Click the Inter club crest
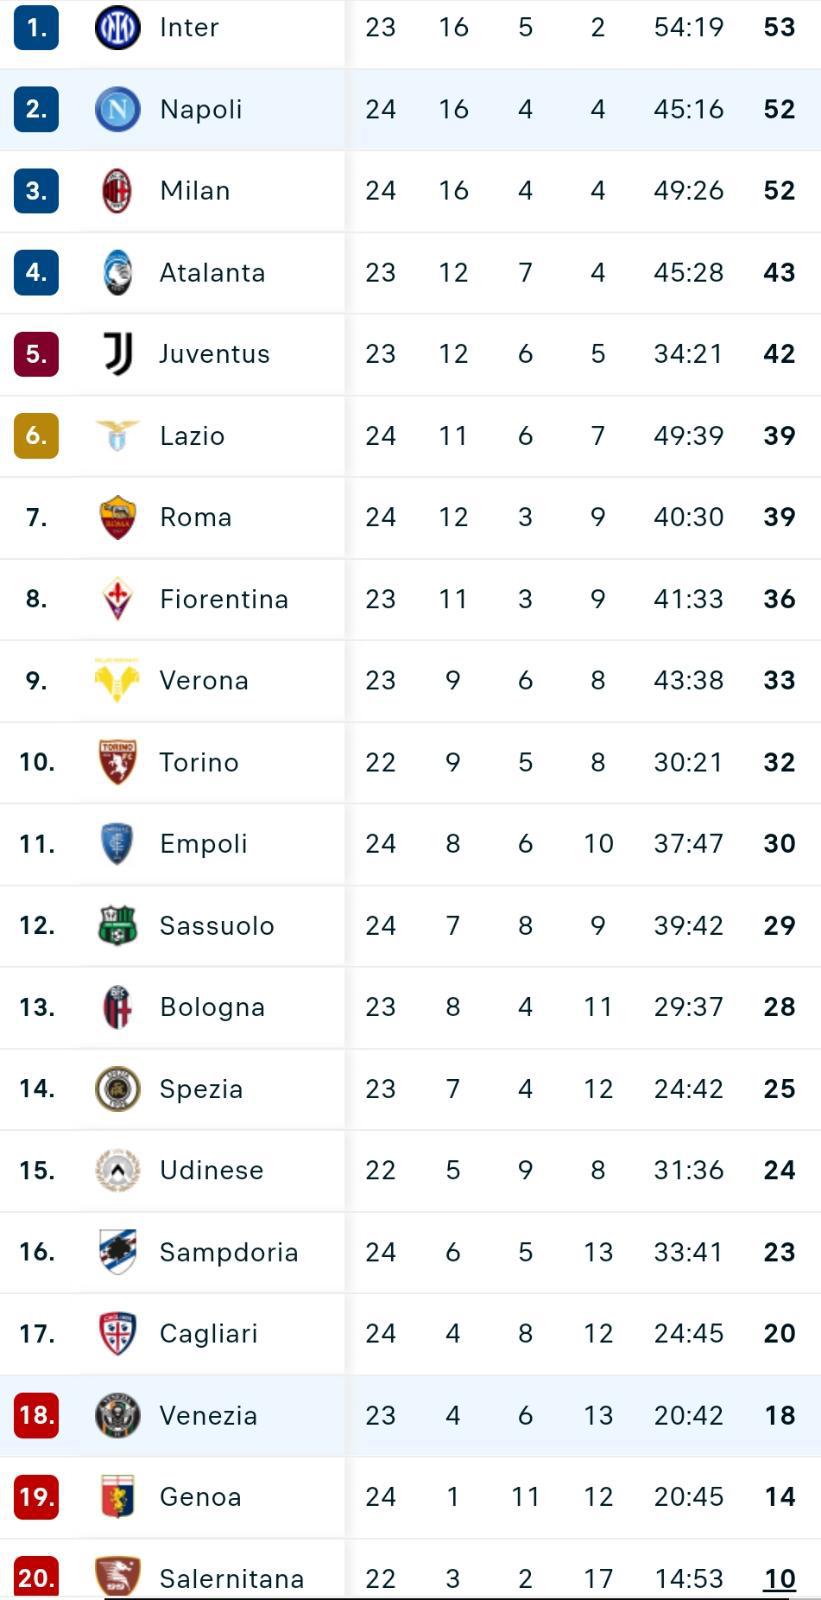Viewport: 821px width, 1600px height. [x=117, y=27]
